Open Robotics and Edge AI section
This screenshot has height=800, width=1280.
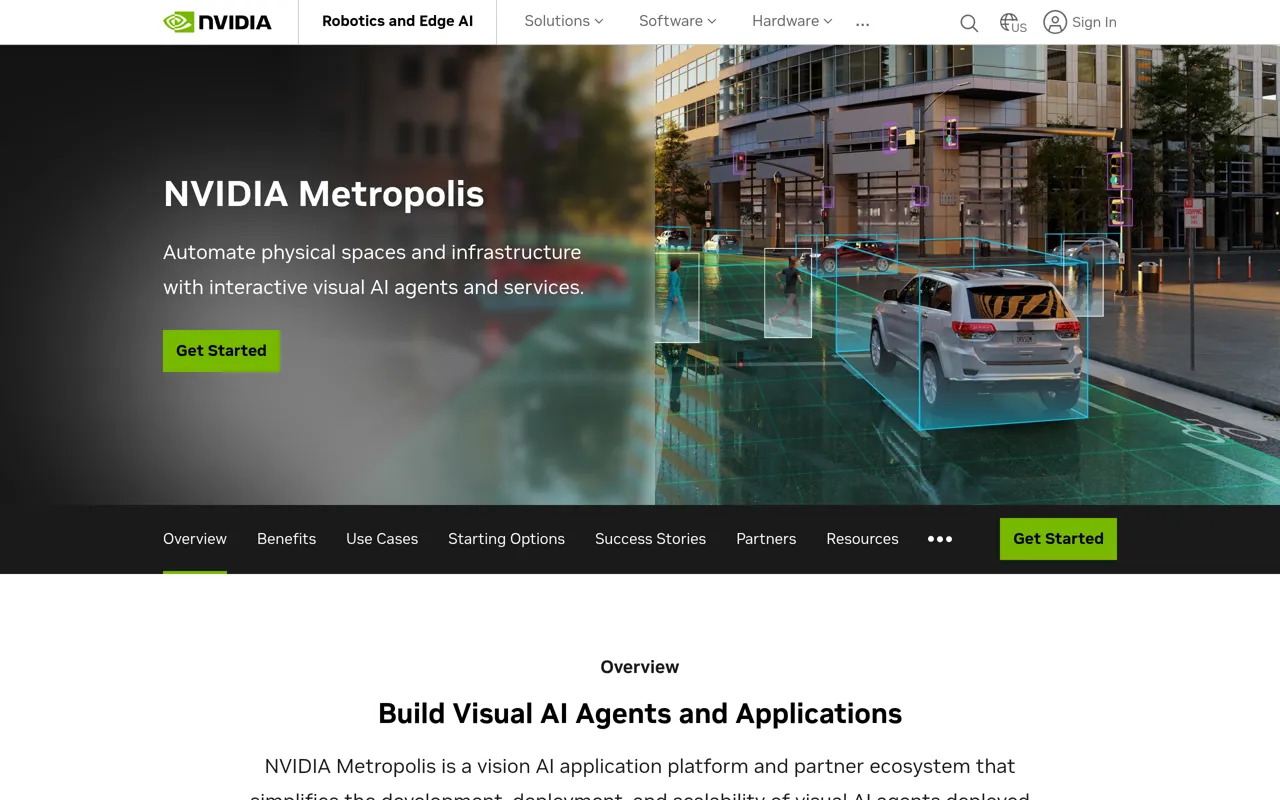397,21
